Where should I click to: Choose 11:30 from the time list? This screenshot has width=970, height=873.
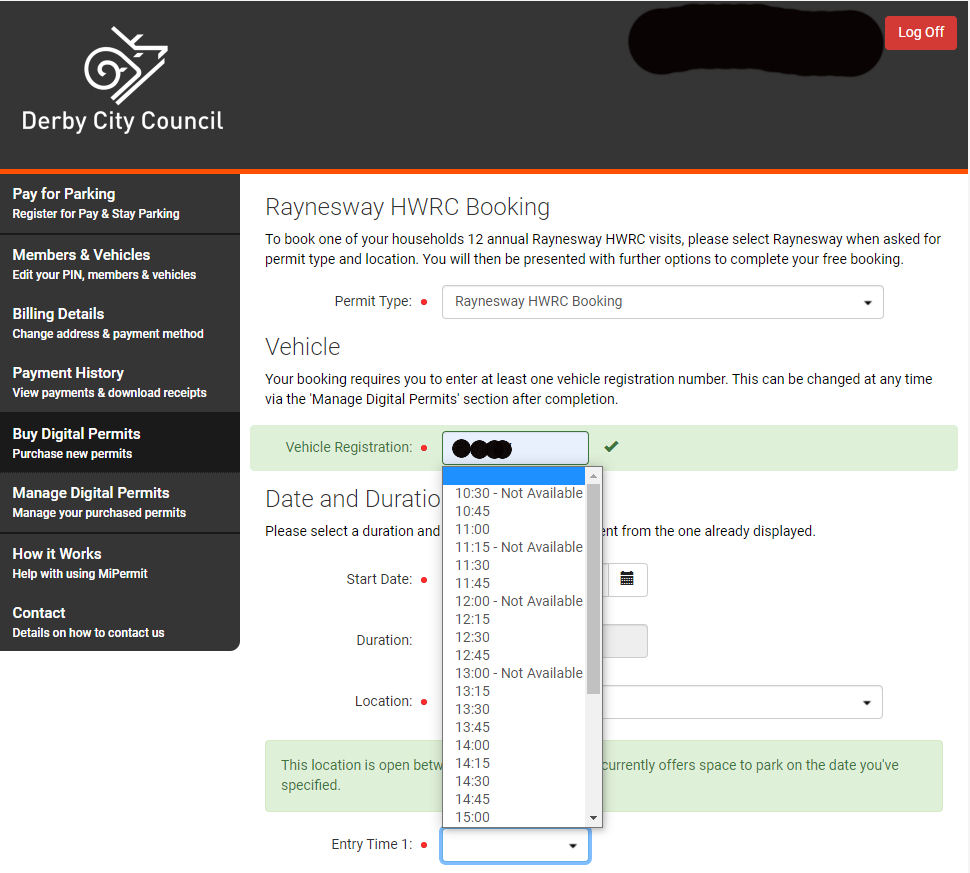tap(472, 565)
